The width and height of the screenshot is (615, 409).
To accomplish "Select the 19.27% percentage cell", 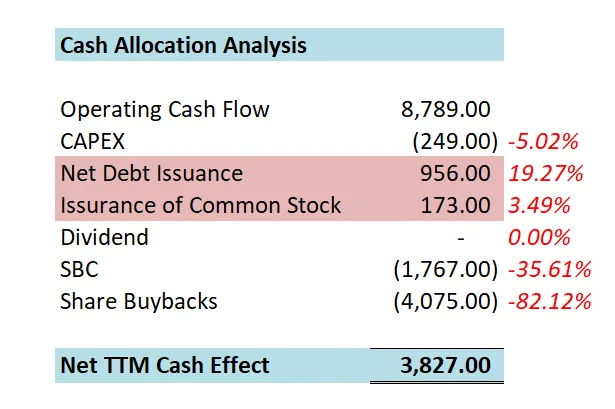I will 546,173.
